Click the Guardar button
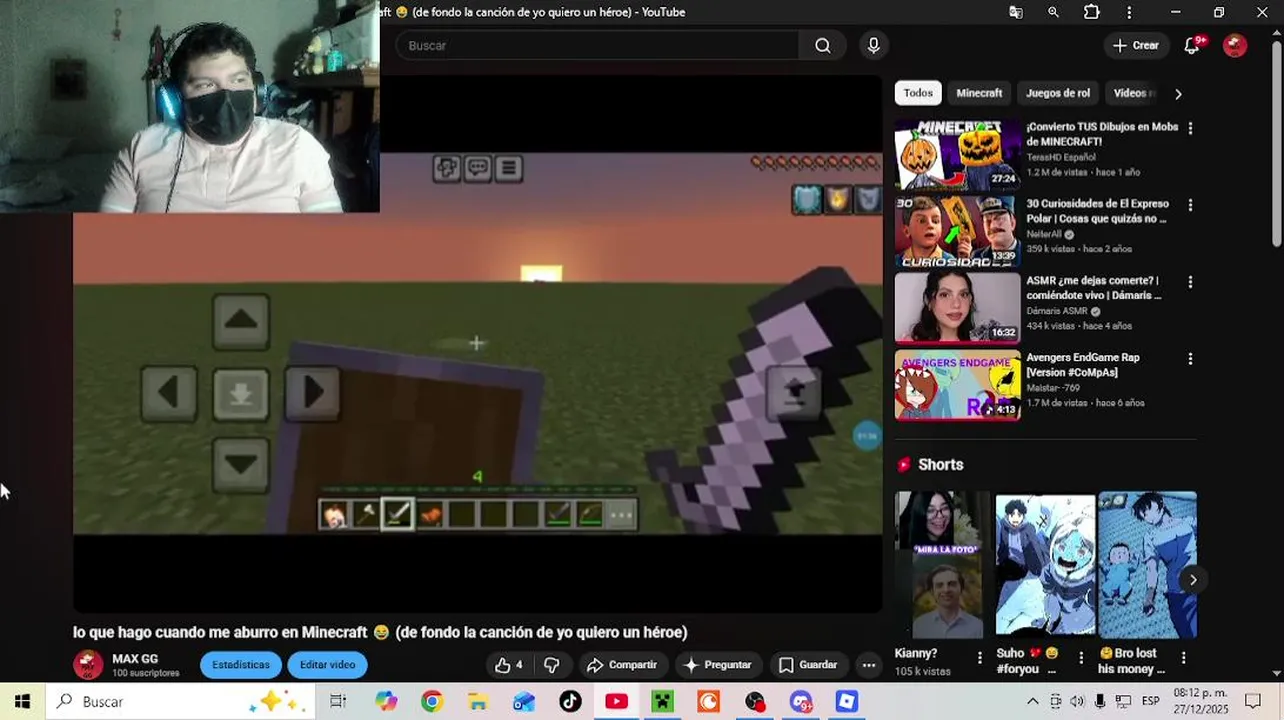The image size is (1284, 720). [808, 665]
